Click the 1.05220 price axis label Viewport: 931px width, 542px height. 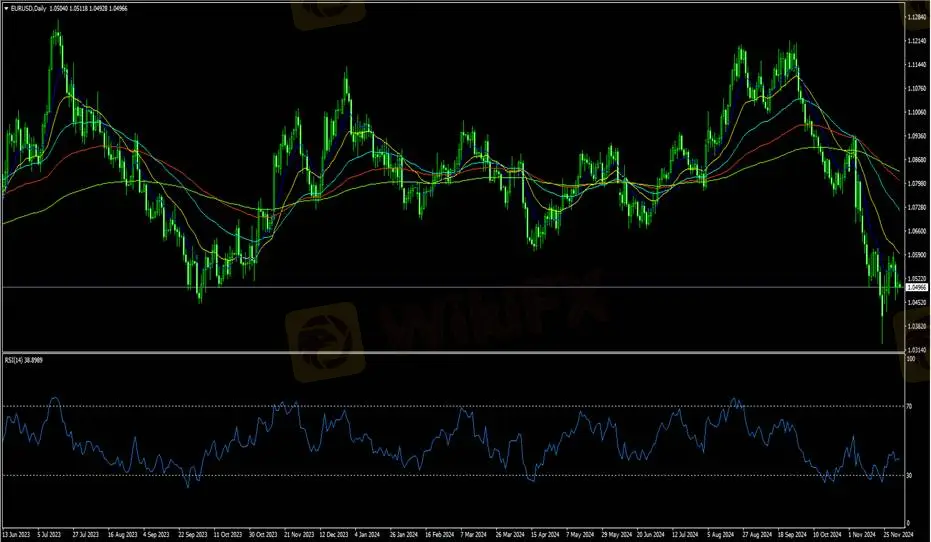[x=916, y=278]
